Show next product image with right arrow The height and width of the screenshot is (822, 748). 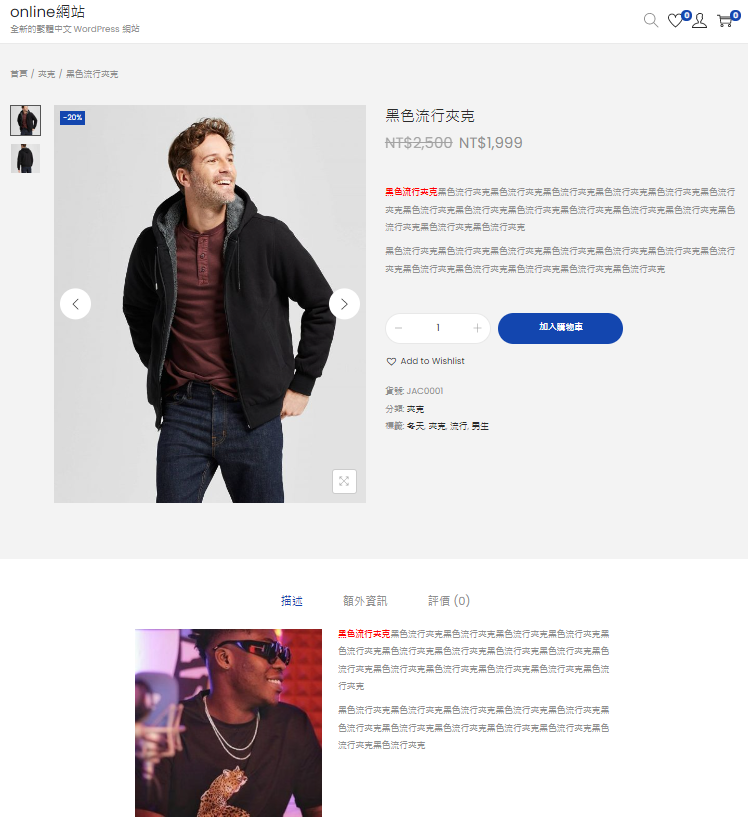(x=344, y=304)
